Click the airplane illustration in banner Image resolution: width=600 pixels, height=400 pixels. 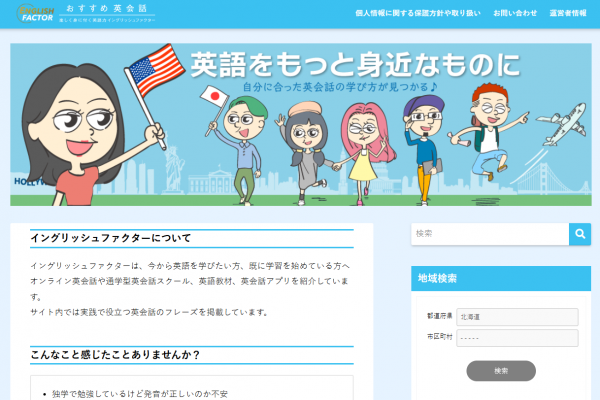pyautogui.click(x=562, y=124)
